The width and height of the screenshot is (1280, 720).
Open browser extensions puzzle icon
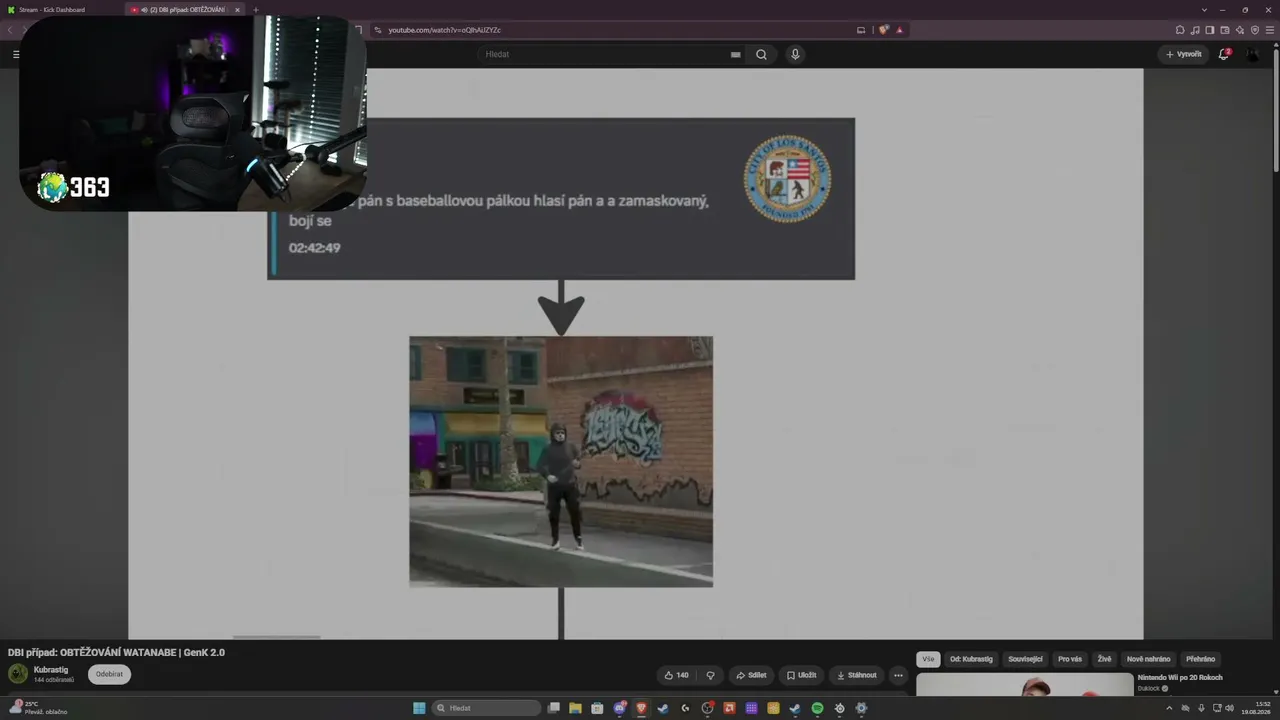[1180, 30]
